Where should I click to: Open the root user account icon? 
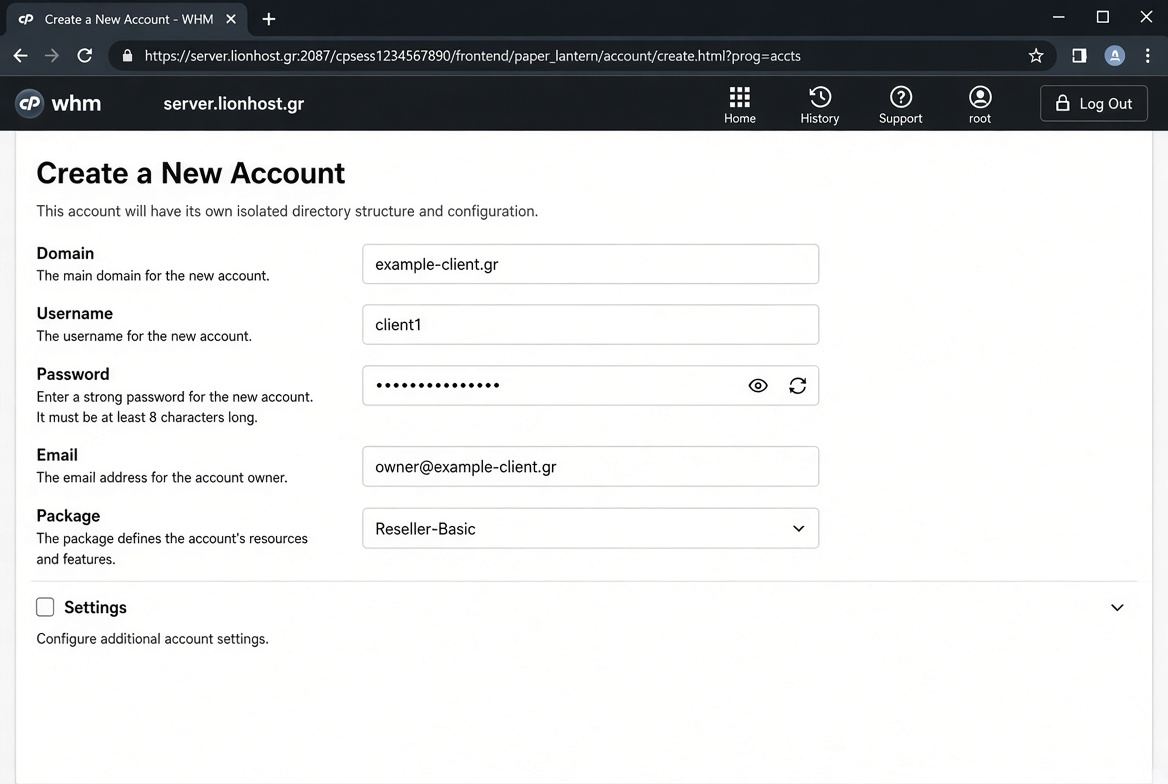980,97
